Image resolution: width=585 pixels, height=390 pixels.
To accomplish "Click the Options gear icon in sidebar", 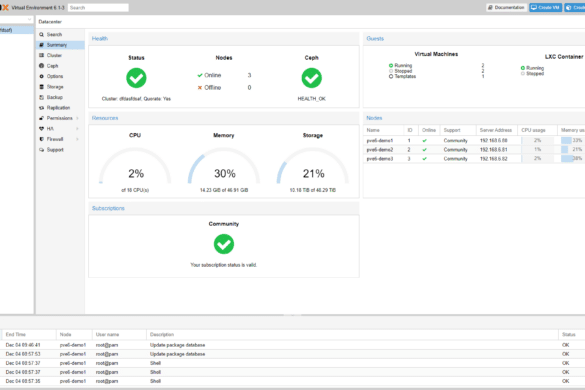I will point(41,76).
